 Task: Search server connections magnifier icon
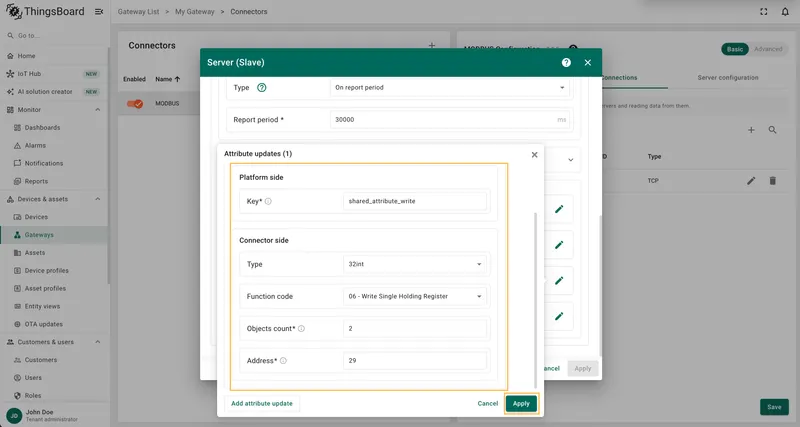(x=772, y=130)
